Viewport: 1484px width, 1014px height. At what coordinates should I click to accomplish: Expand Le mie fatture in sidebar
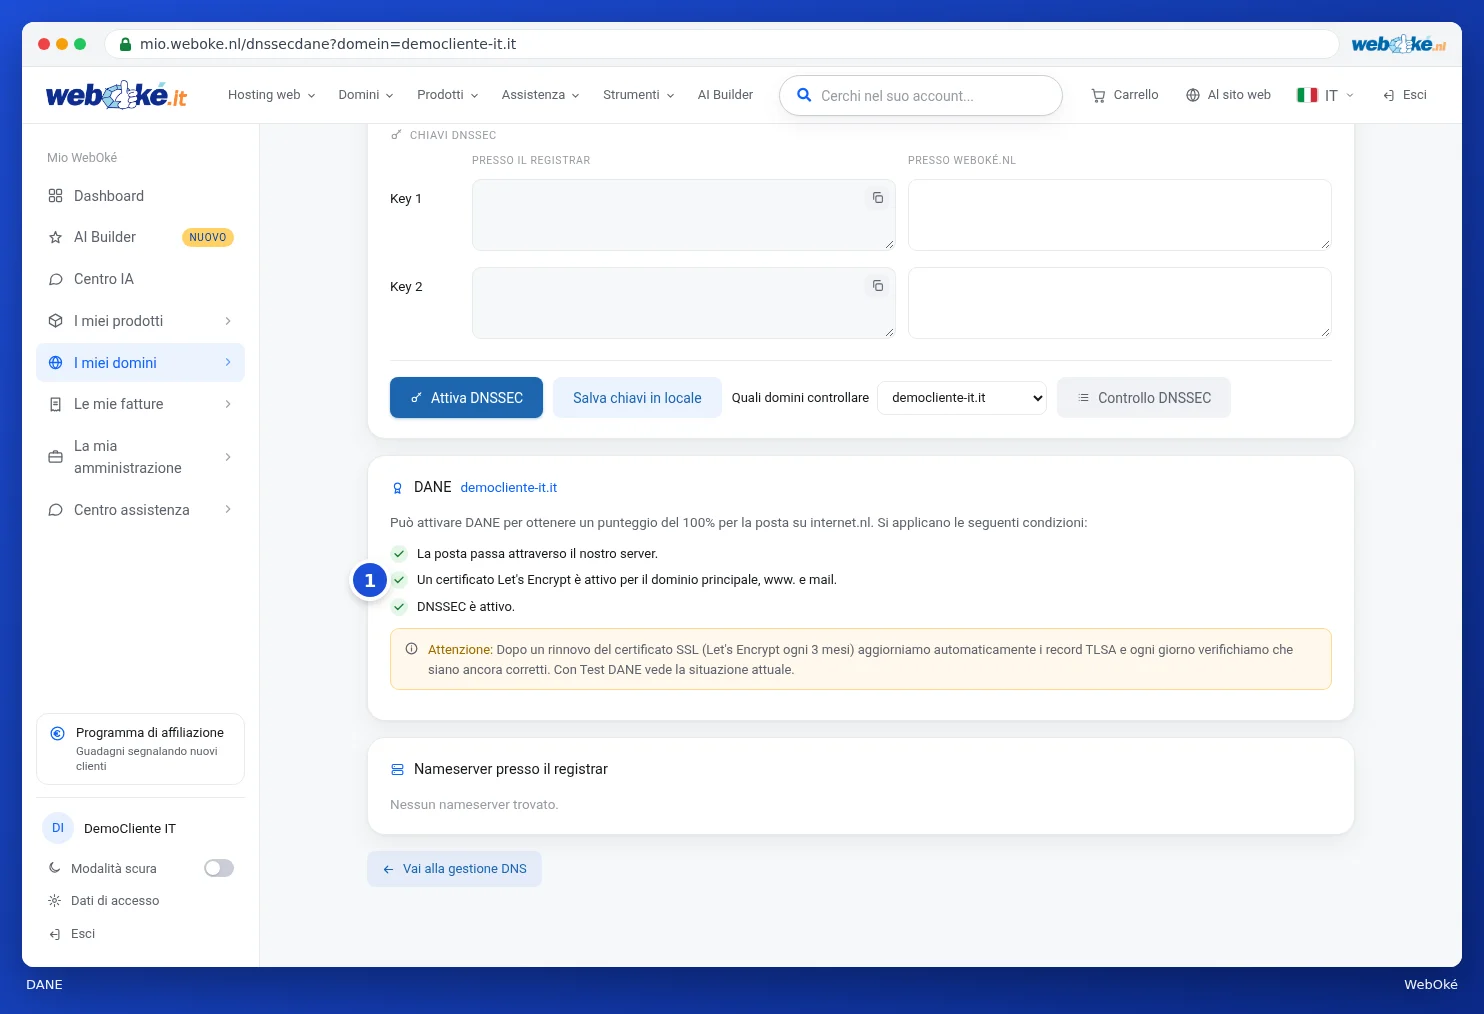(140, 404)
